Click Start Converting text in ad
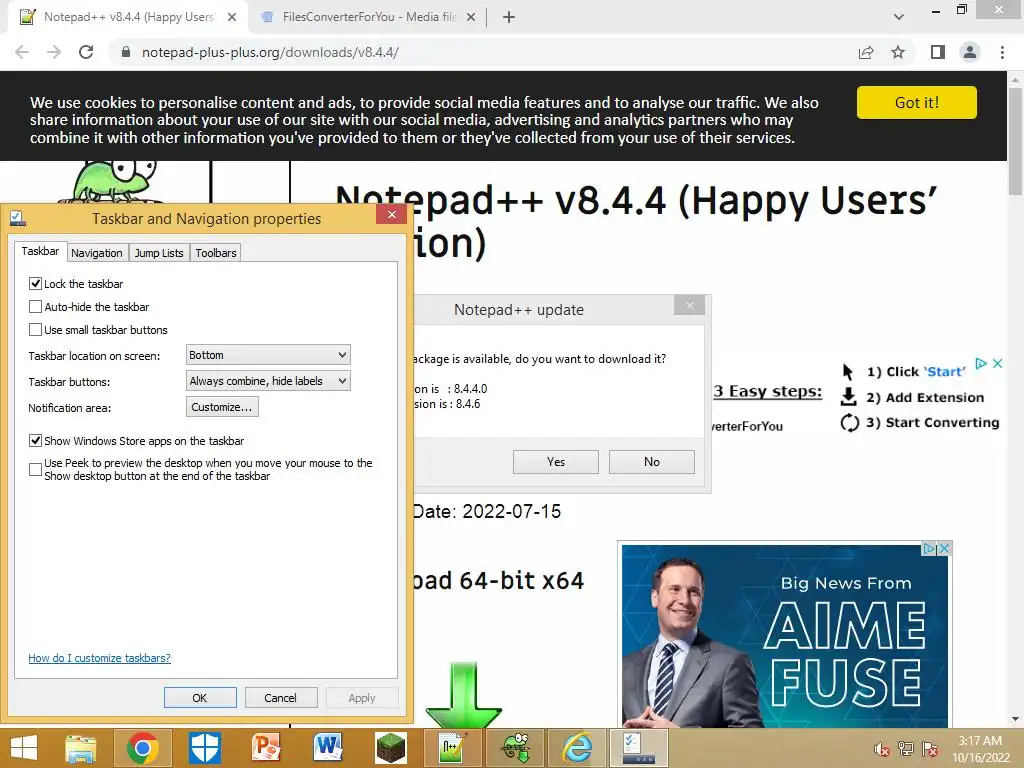The height and width of the screenshot is (768, 1024). pos(942,423)
